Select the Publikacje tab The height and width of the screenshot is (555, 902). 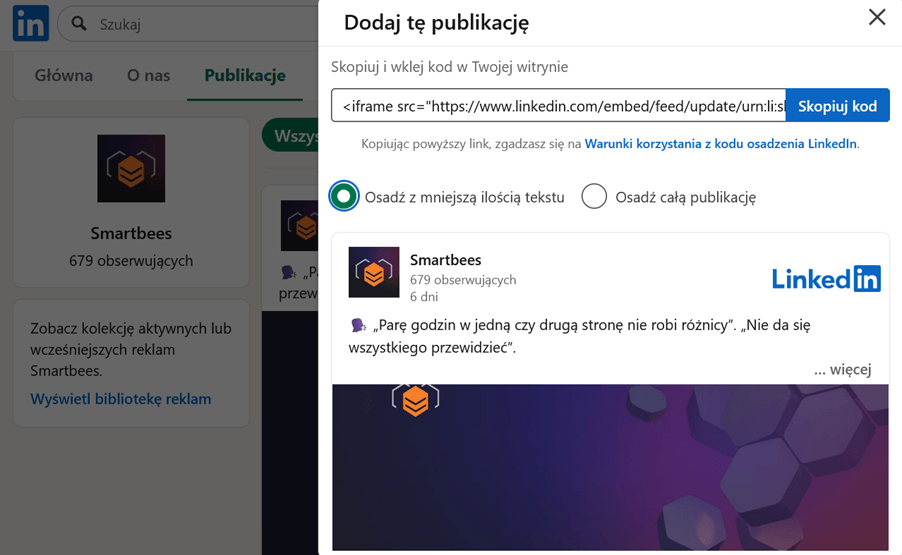245,75
